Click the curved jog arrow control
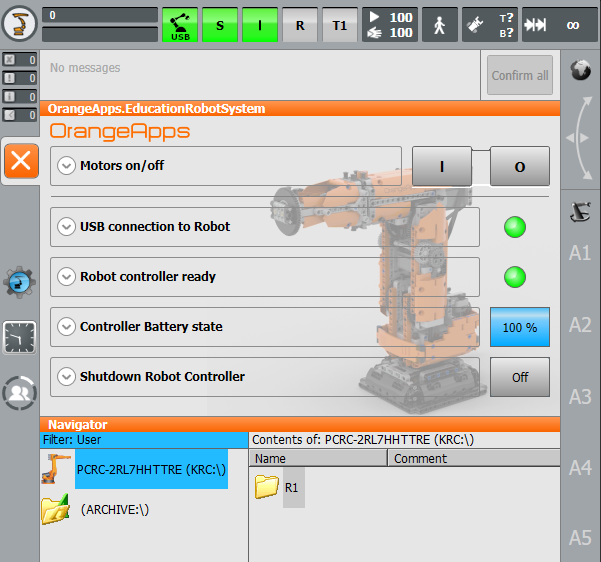Viewport: 601px width, 562px height. tap(580, 138)
